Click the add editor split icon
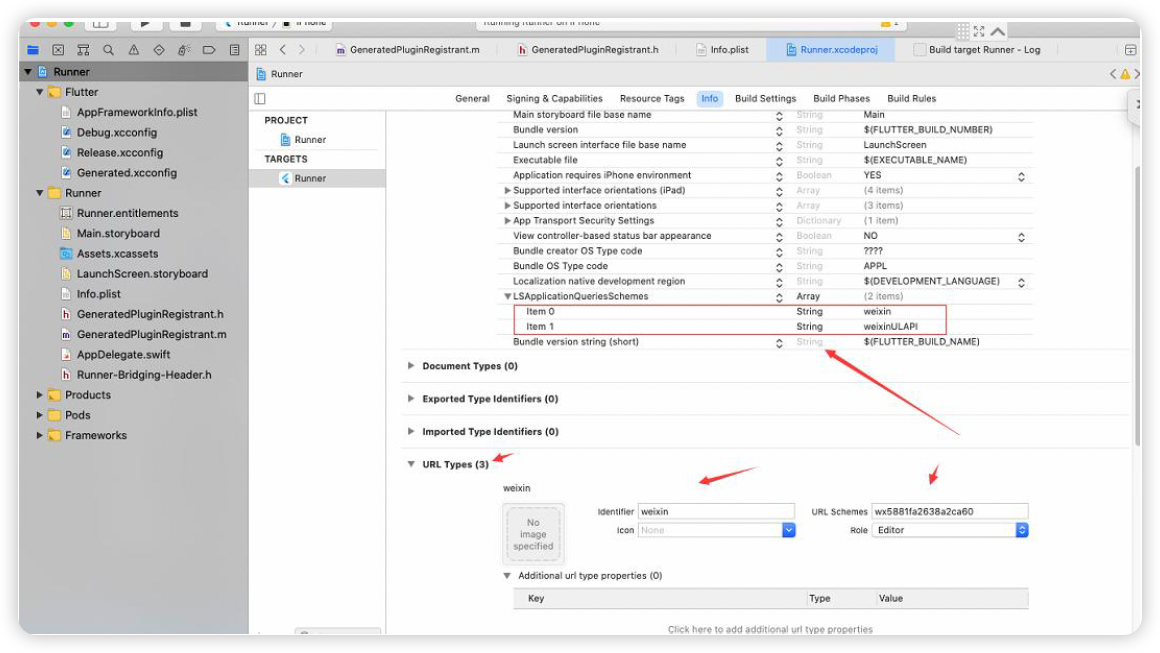This screenshot has height=653, width=1160. point(1130,50)
